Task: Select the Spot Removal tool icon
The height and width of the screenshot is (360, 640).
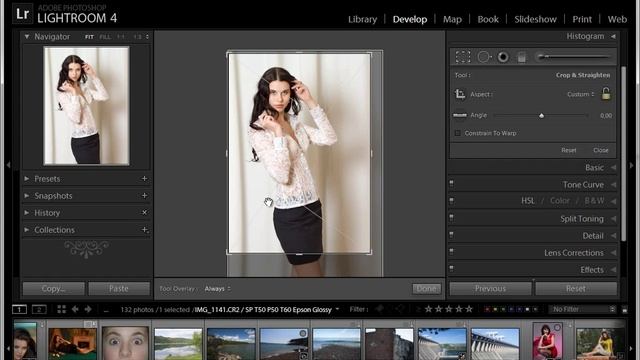Action: point(484,57)
